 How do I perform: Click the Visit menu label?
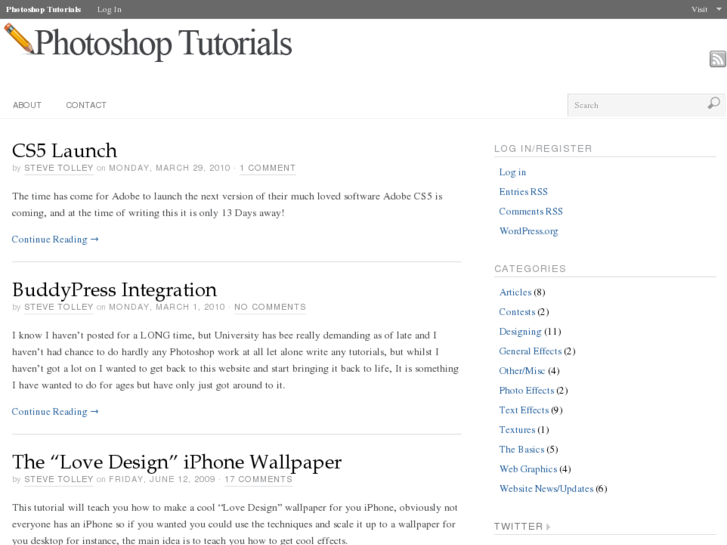(x=699, y=9)
